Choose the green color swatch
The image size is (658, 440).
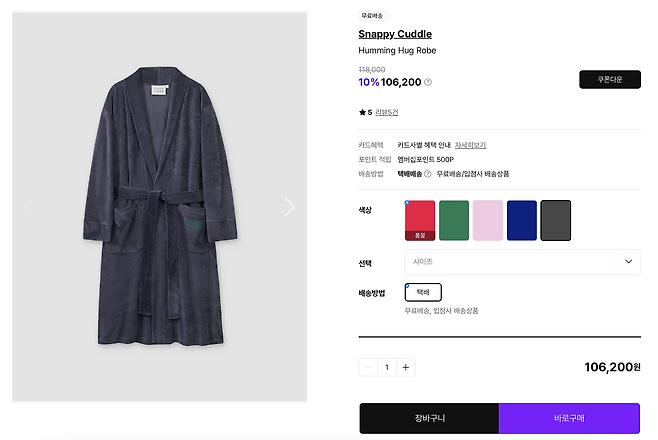[454, 220]
